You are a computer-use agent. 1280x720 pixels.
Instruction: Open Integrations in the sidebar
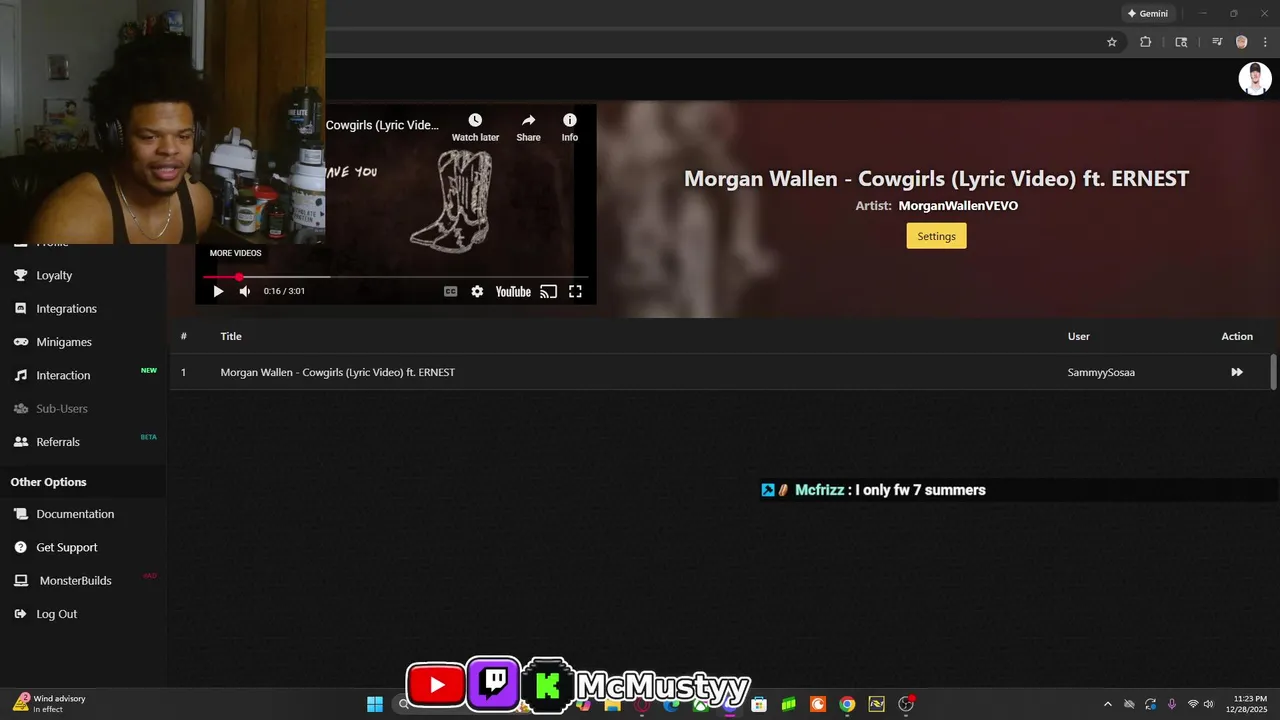click(66, 308)
